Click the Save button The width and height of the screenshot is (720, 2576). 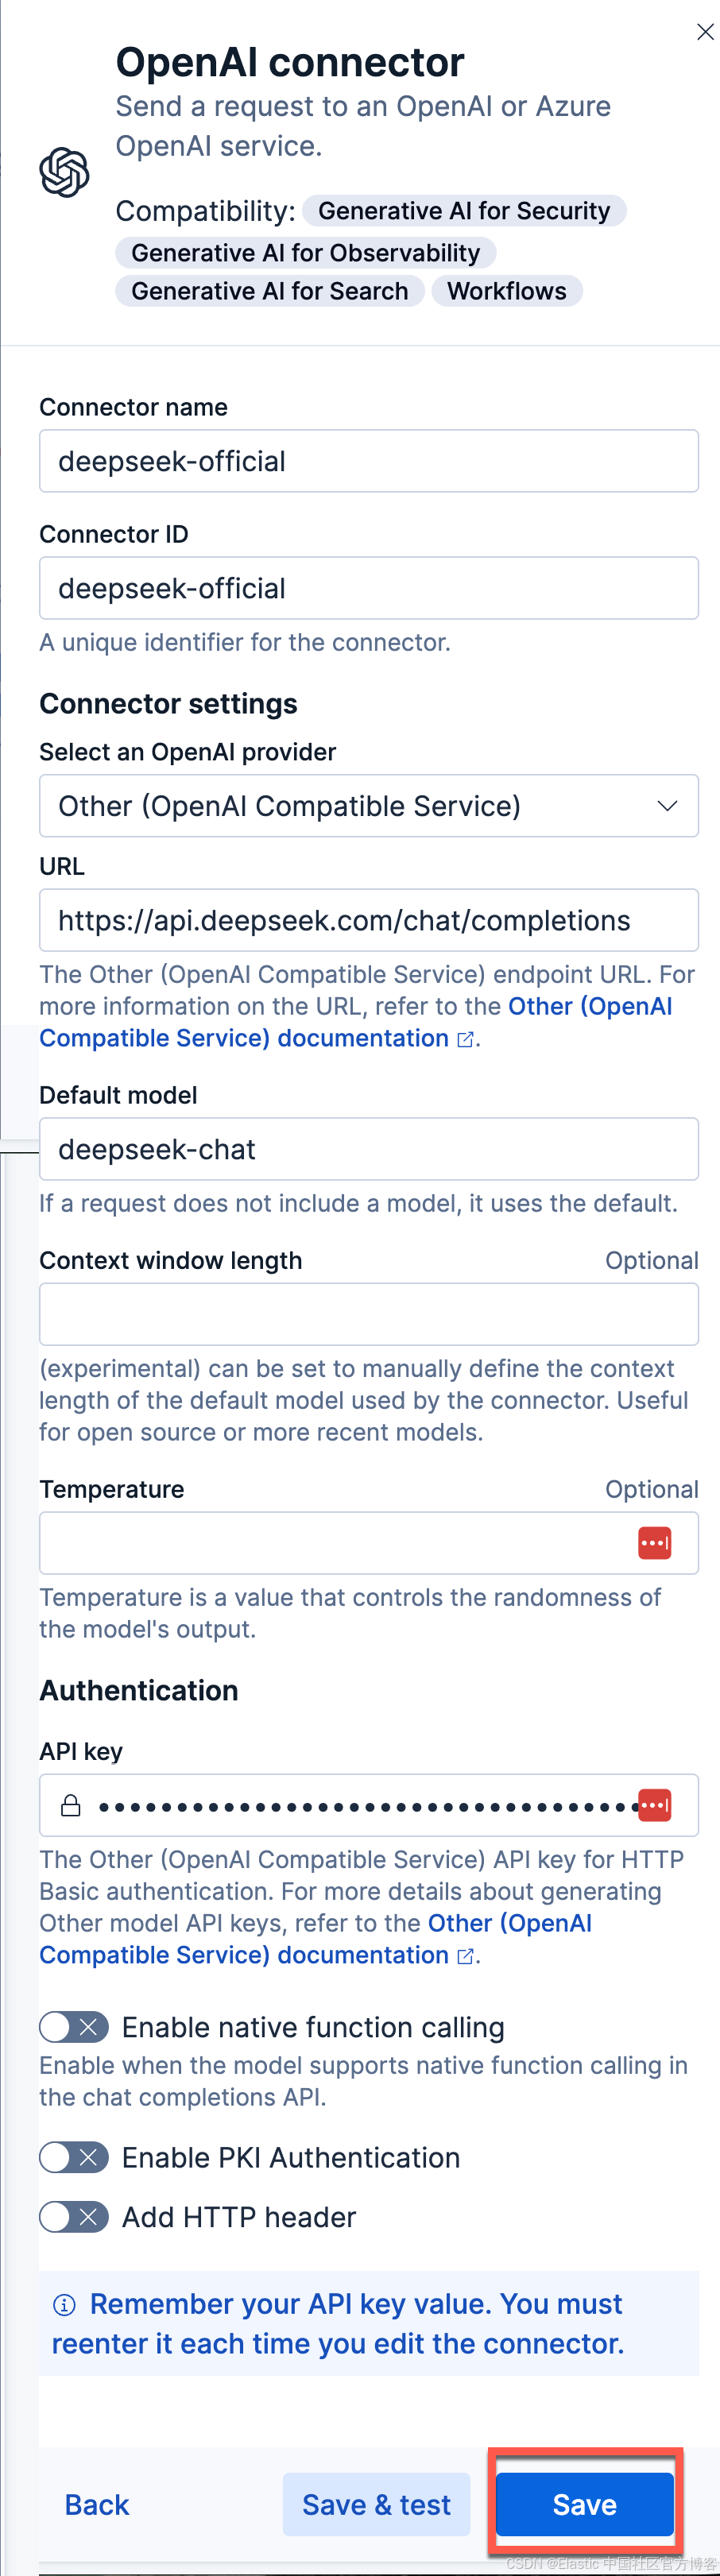tap(585, 2504)
